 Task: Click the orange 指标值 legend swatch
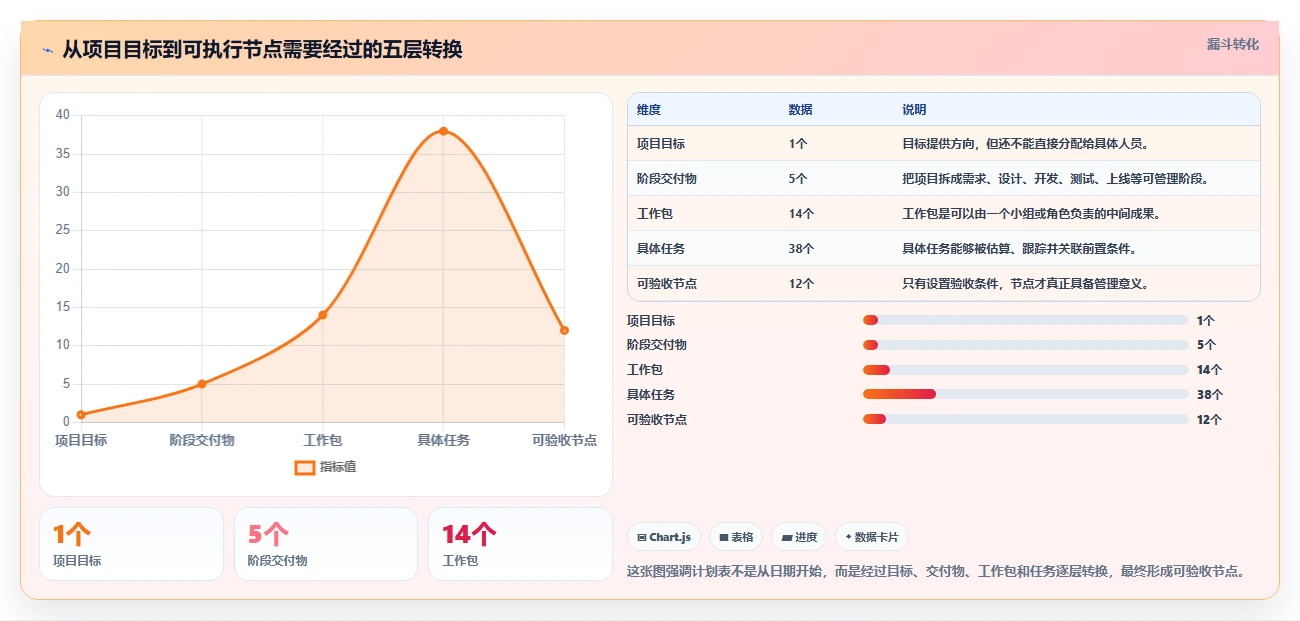[x=305, y=467]
